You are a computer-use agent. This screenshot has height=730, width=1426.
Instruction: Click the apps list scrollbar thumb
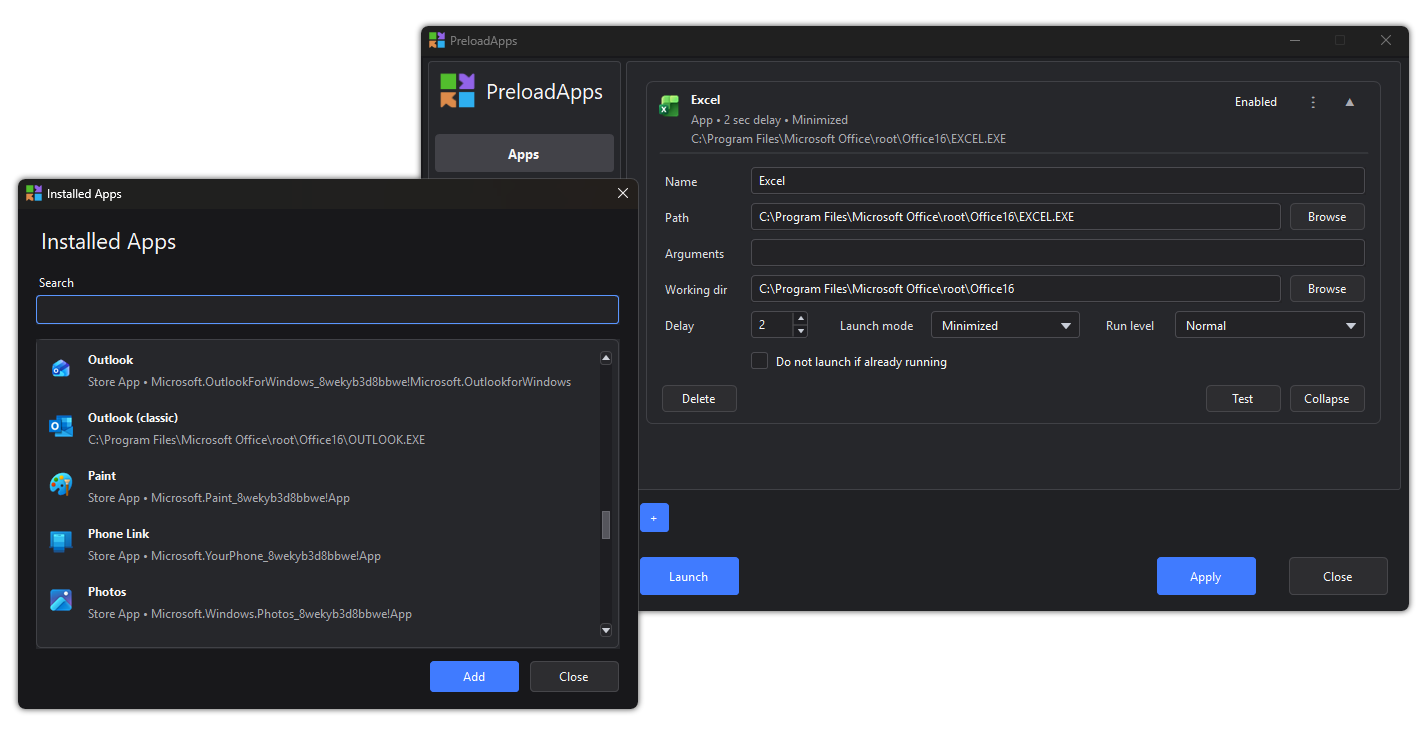(x=606, y=525)
